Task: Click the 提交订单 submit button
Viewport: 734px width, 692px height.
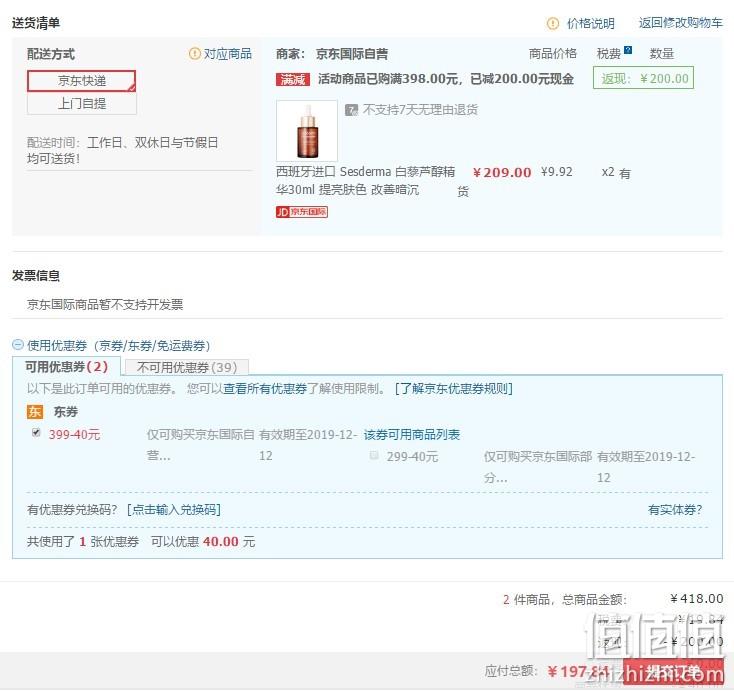Action: point(673,672)
